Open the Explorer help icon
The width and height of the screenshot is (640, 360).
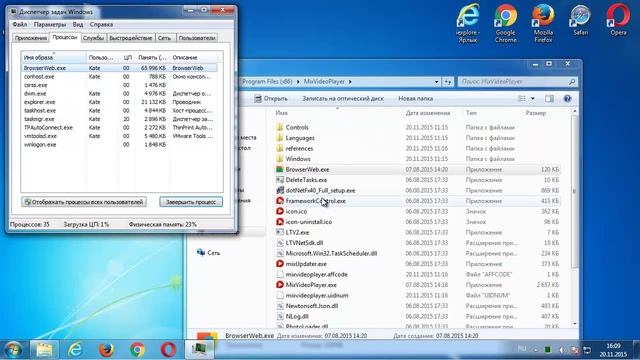567,99
